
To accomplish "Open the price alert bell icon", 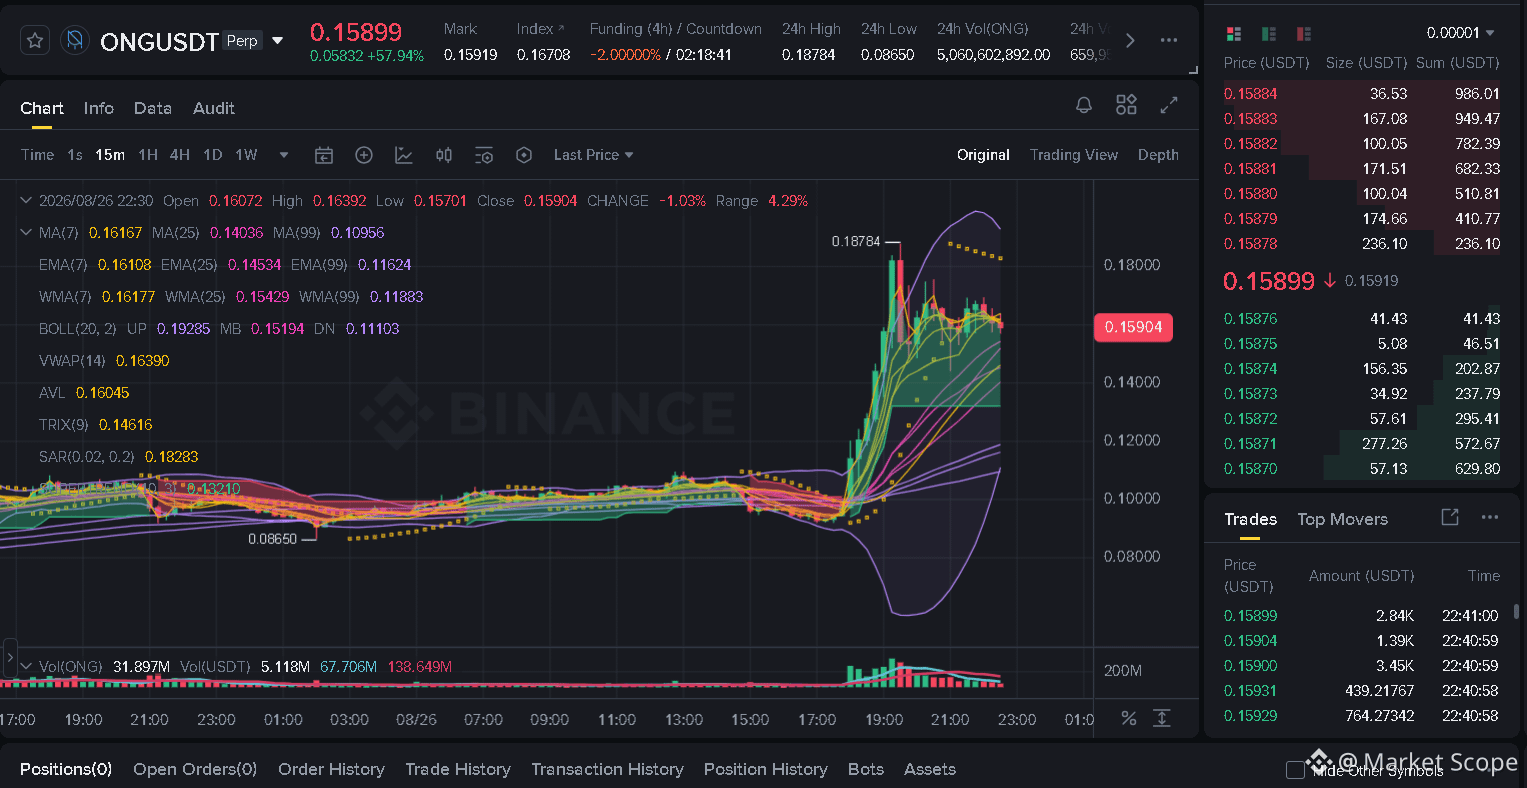I will click(x=1084, y=105).
